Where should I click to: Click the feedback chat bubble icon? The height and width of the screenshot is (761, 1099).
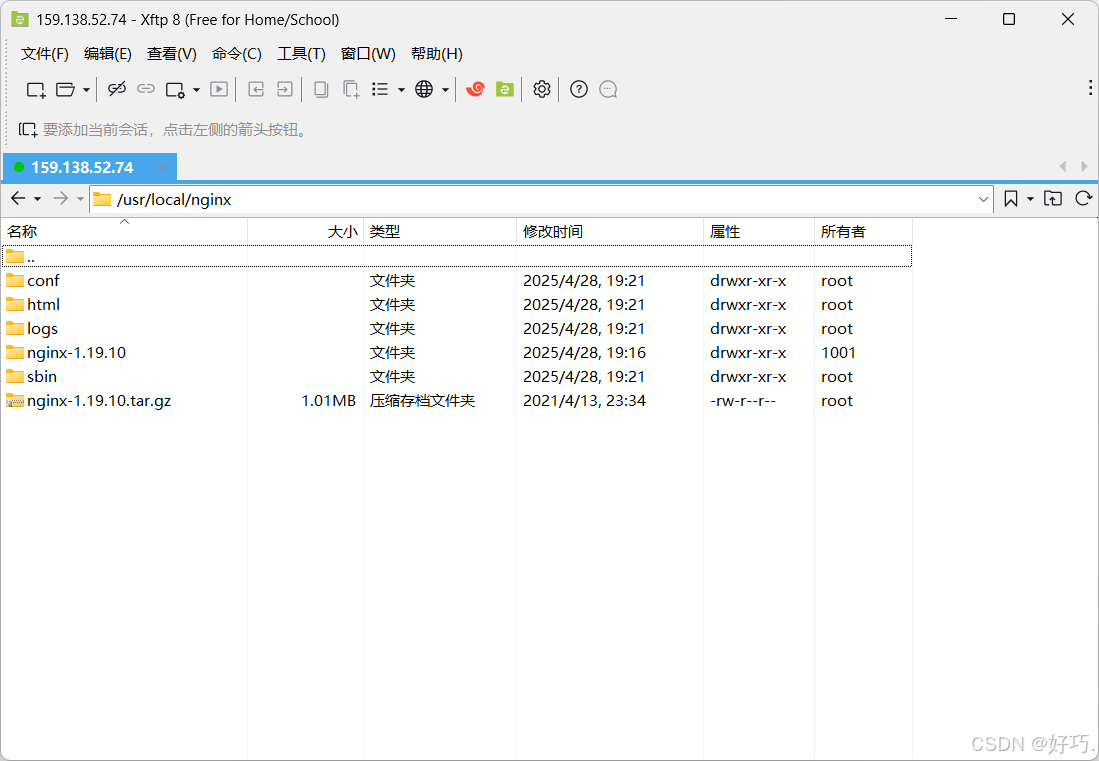608,89
